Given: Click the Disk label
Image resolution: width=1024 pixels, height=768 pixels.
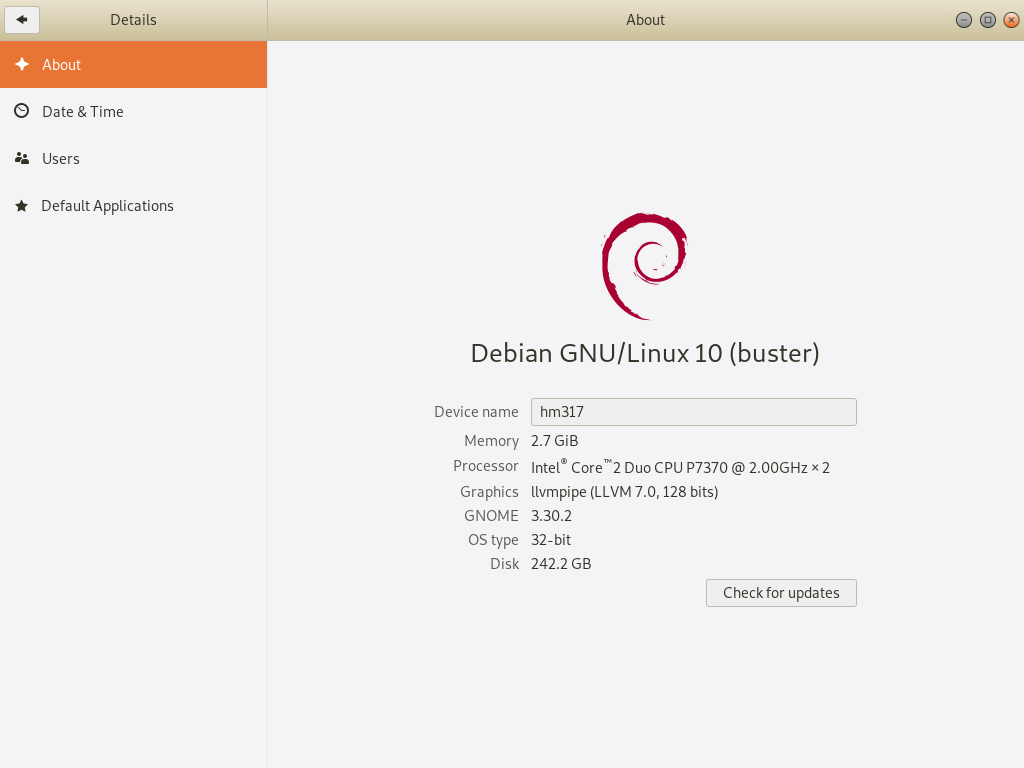Looking at the screenshot, I should pyautogui.click(x=504, y=564).
